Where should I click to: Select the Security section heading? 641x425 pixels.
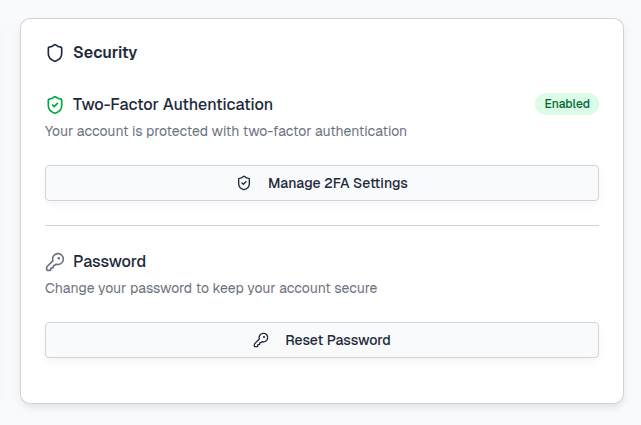click(105, 52)
